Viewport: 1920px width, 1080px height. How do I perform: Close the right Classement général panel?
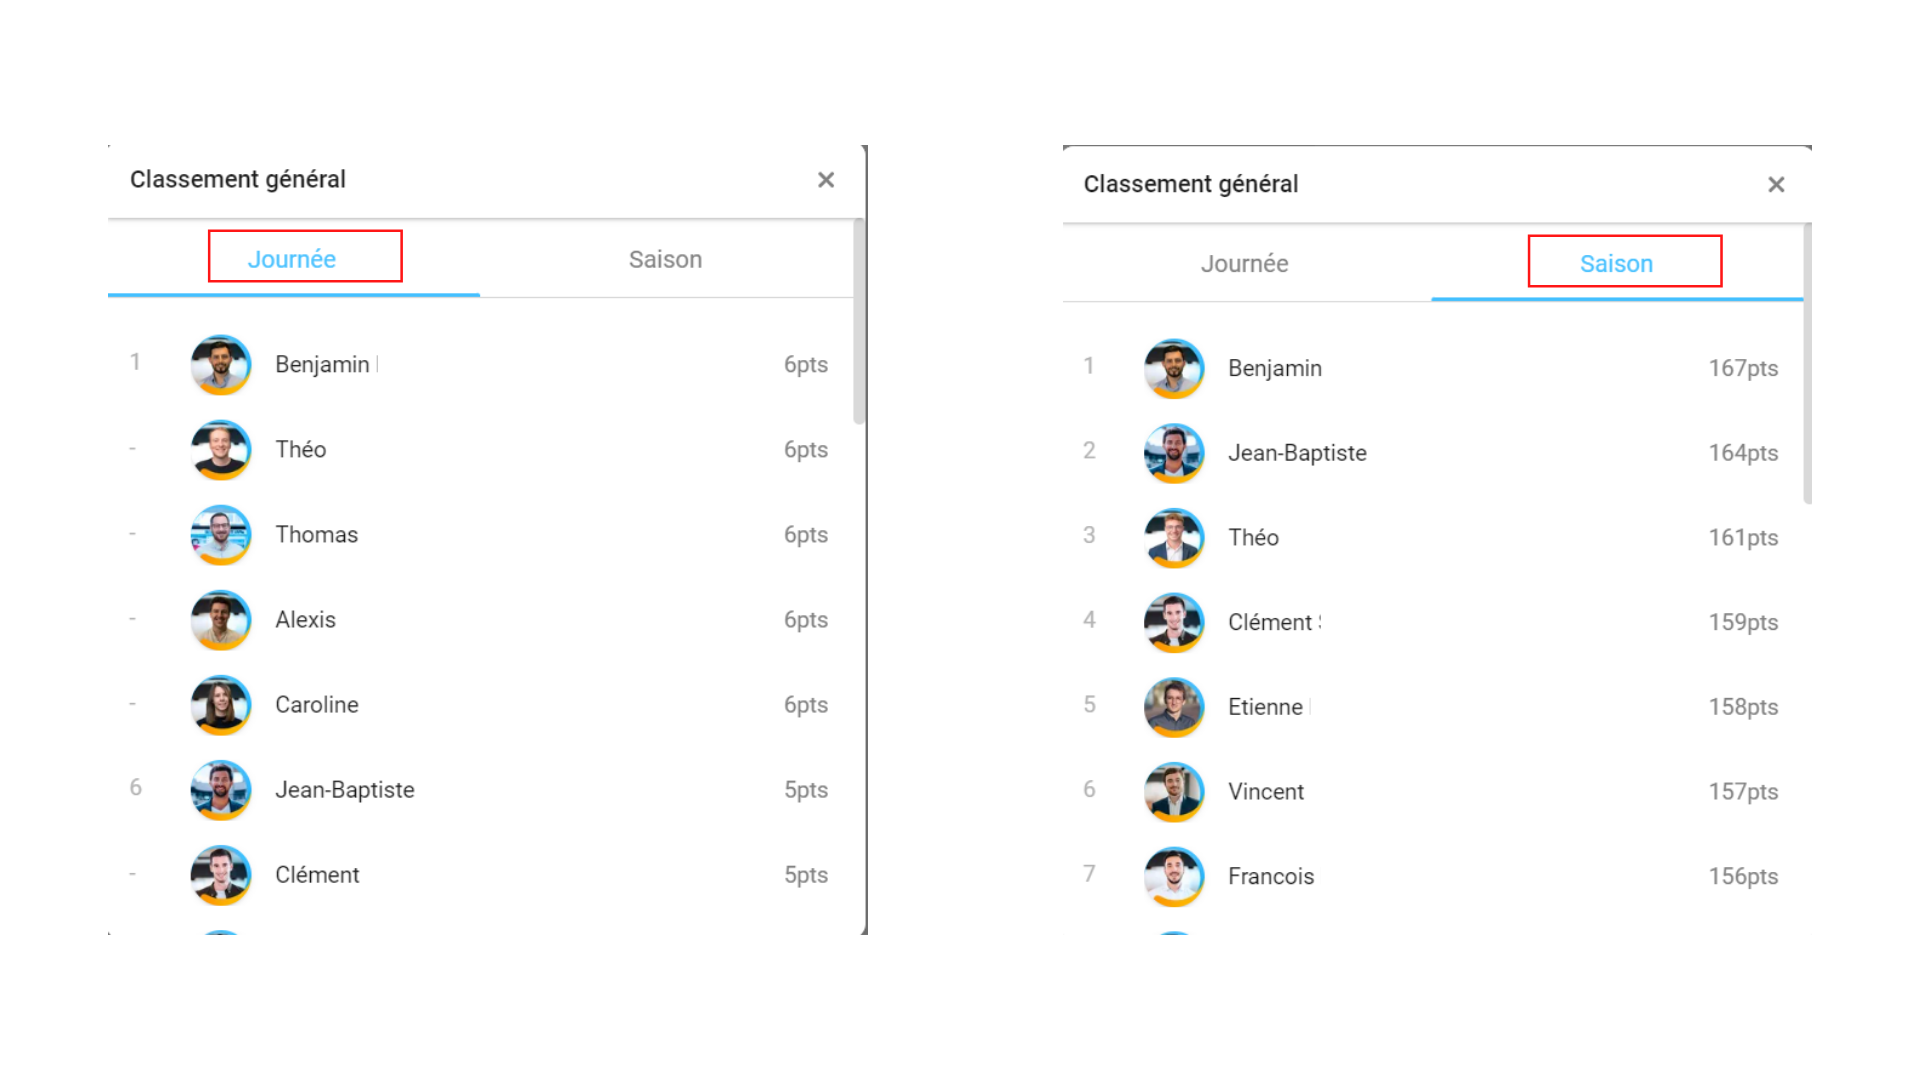[x=1775, y=185]
